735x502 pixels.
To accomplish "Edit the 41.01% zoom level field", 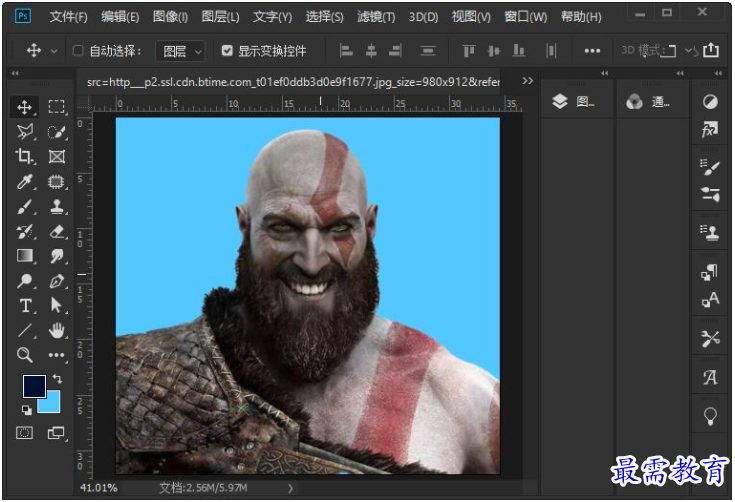I will (98, 487).
